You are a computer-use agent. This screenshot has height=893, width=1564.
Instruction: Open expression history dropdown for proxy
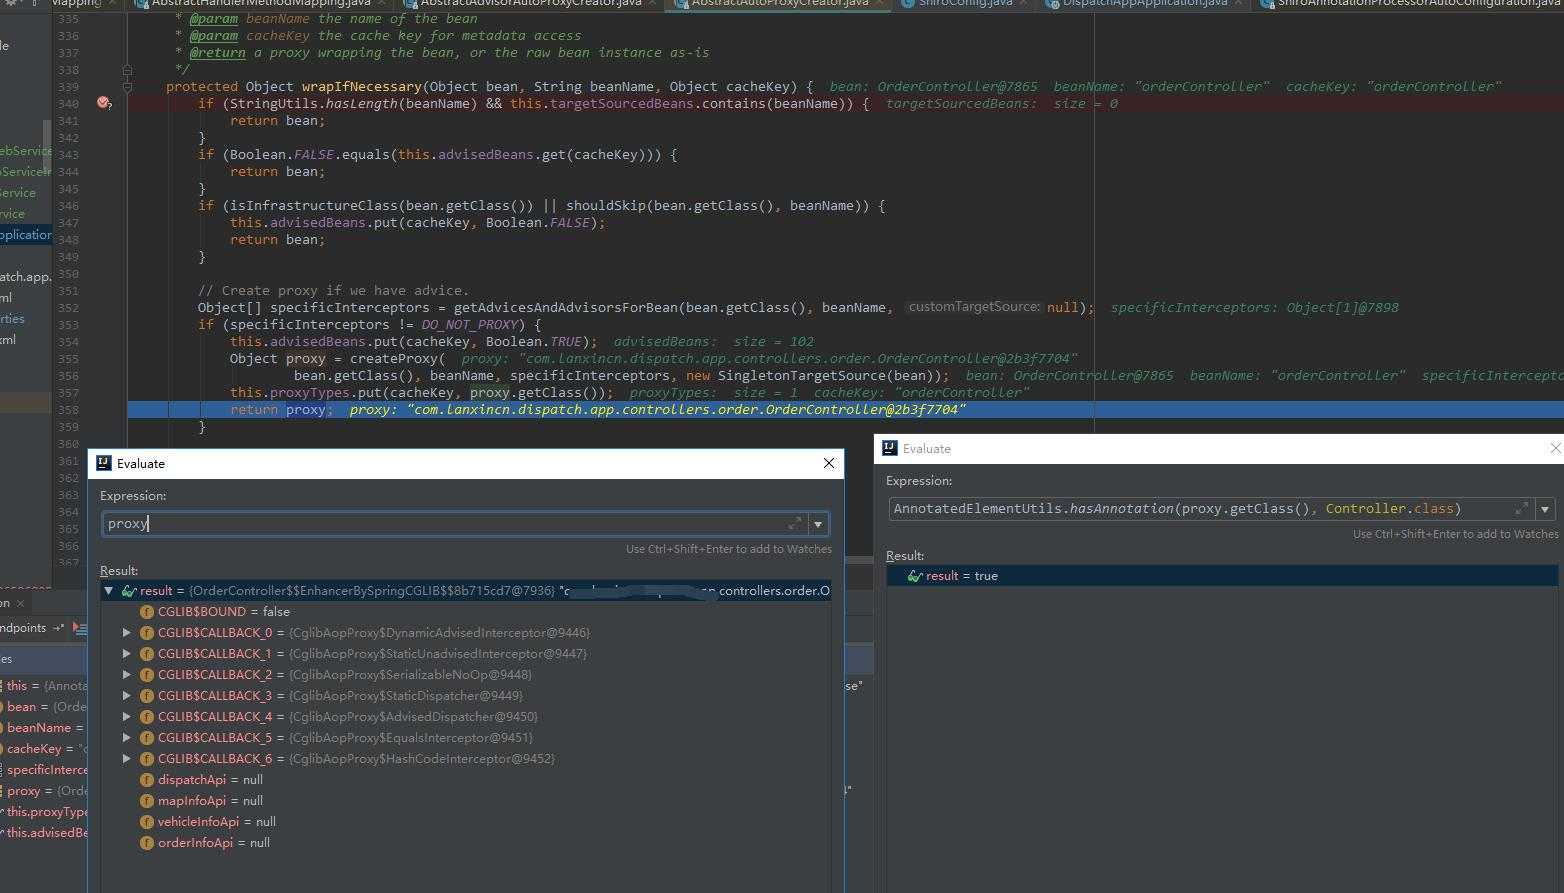tap(818, 524)
